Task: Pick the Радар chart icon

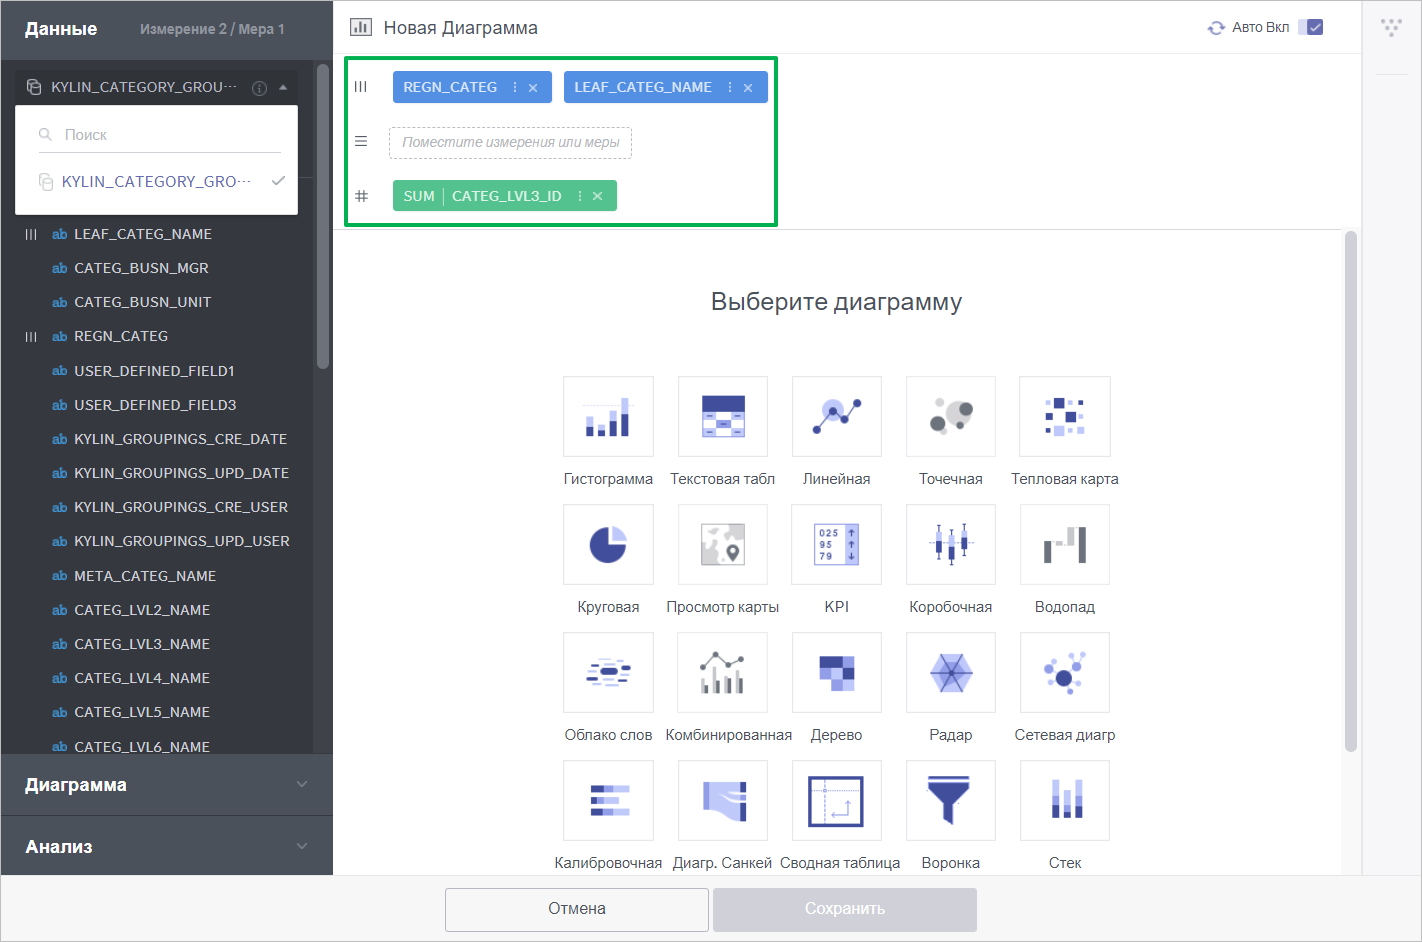Action: tap(950, 673)
